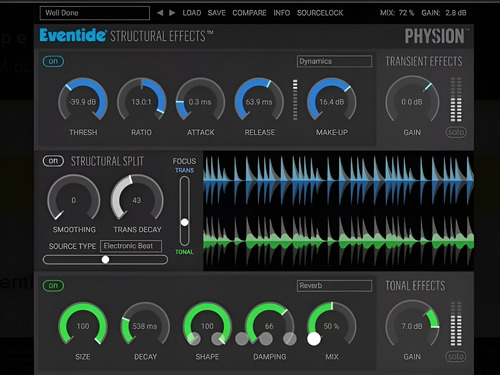Click the source type horizontal slider handle
The height and width of the screenshot is (375, 500).
[105, 259]
